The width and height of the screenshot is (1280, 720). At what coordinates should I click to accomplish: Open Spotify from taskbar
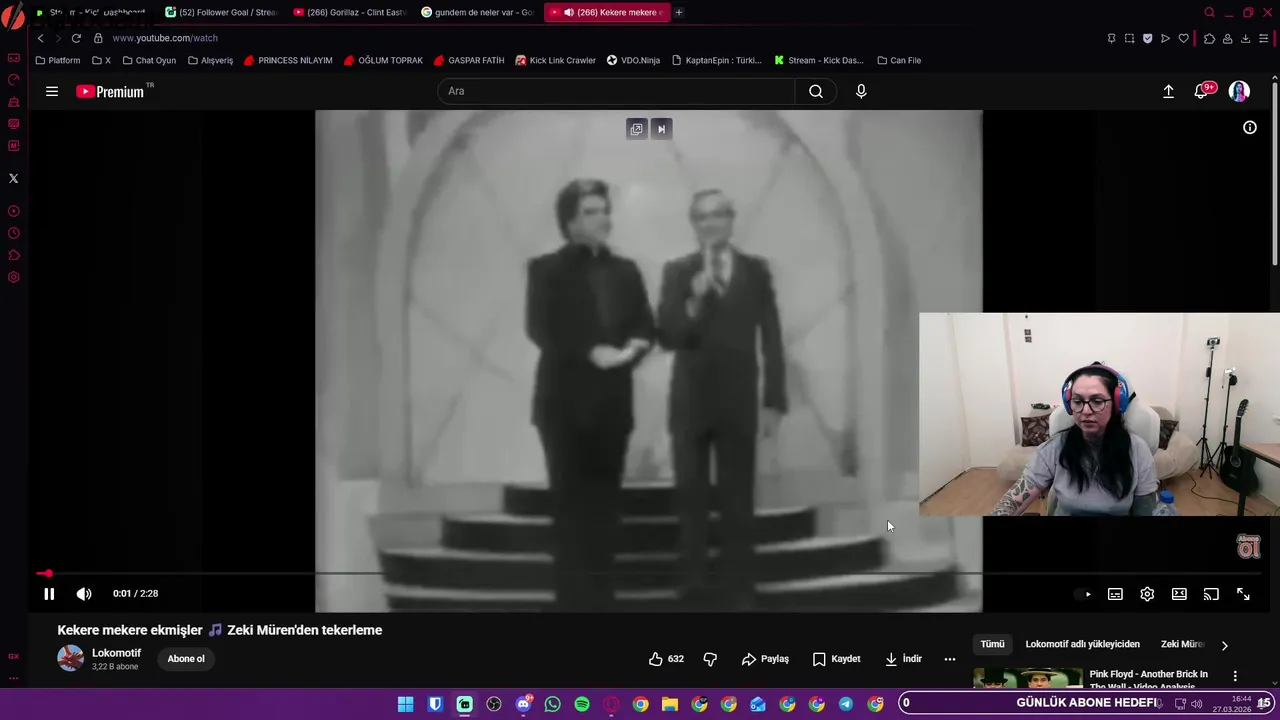point(582,704)
